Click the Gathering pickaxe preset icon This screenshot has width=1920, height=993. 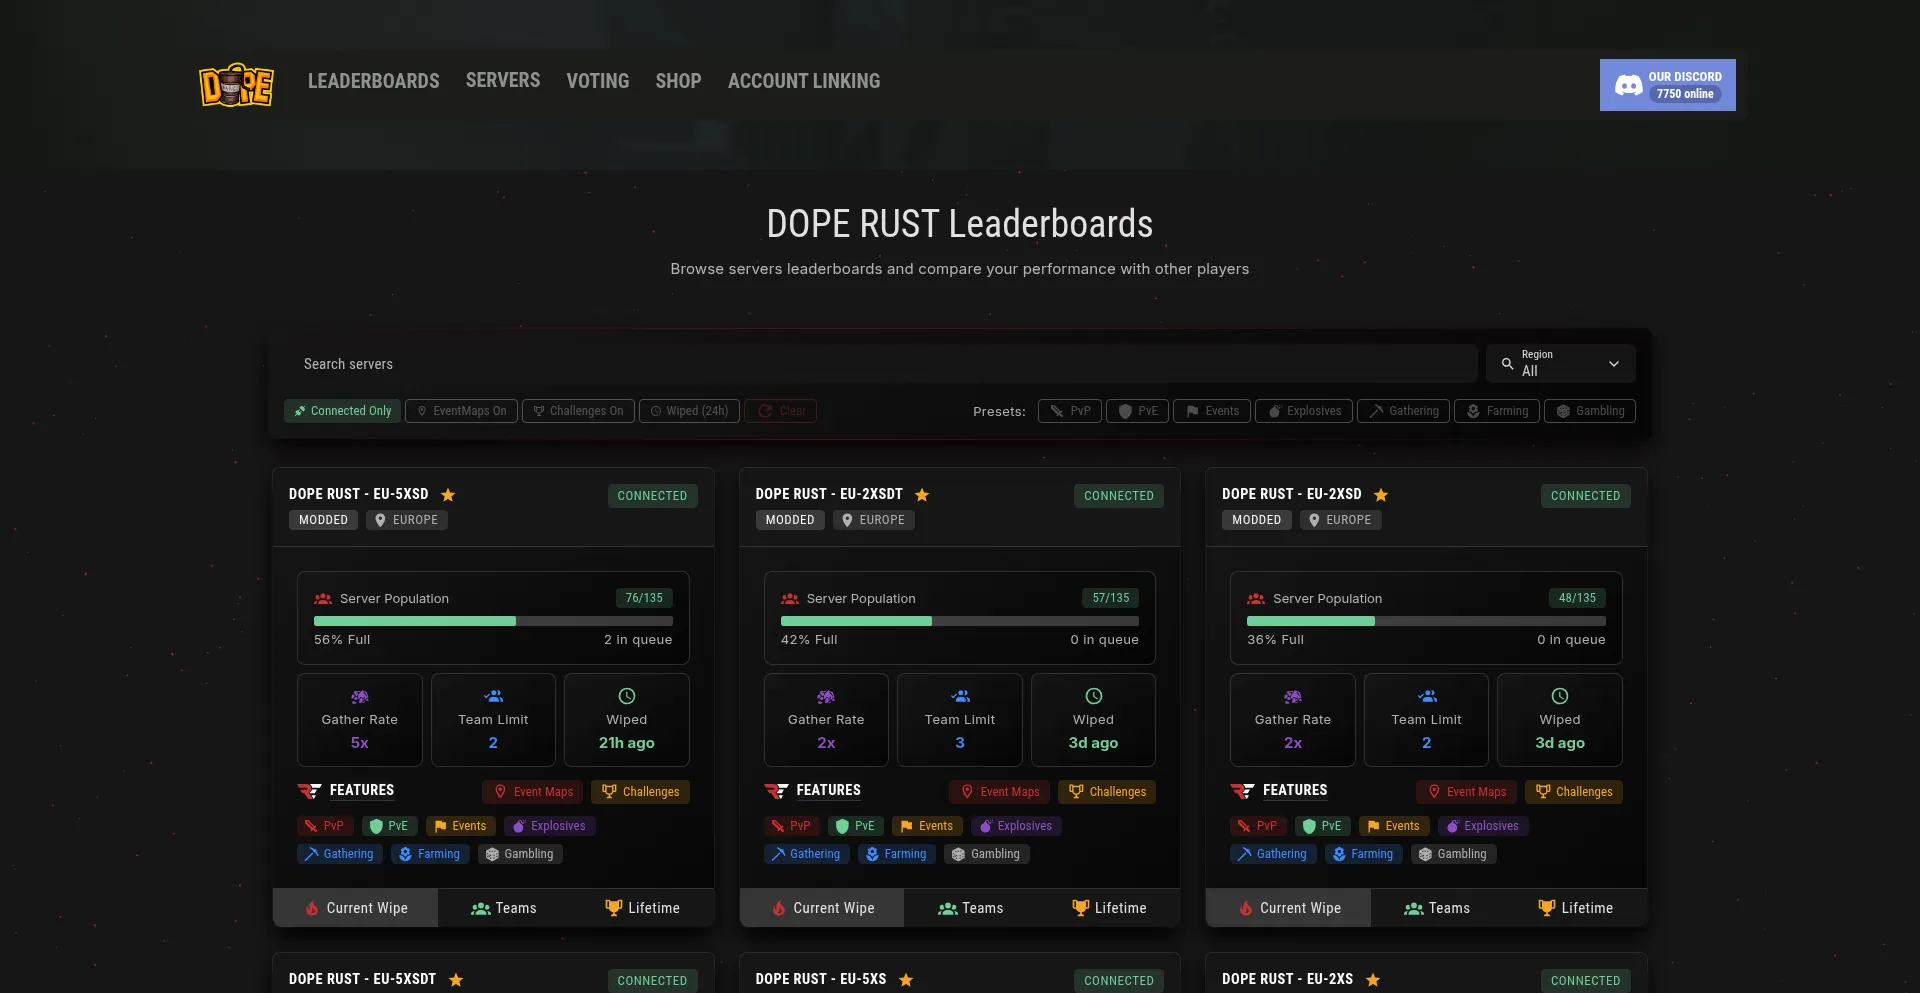[1376, 411]
